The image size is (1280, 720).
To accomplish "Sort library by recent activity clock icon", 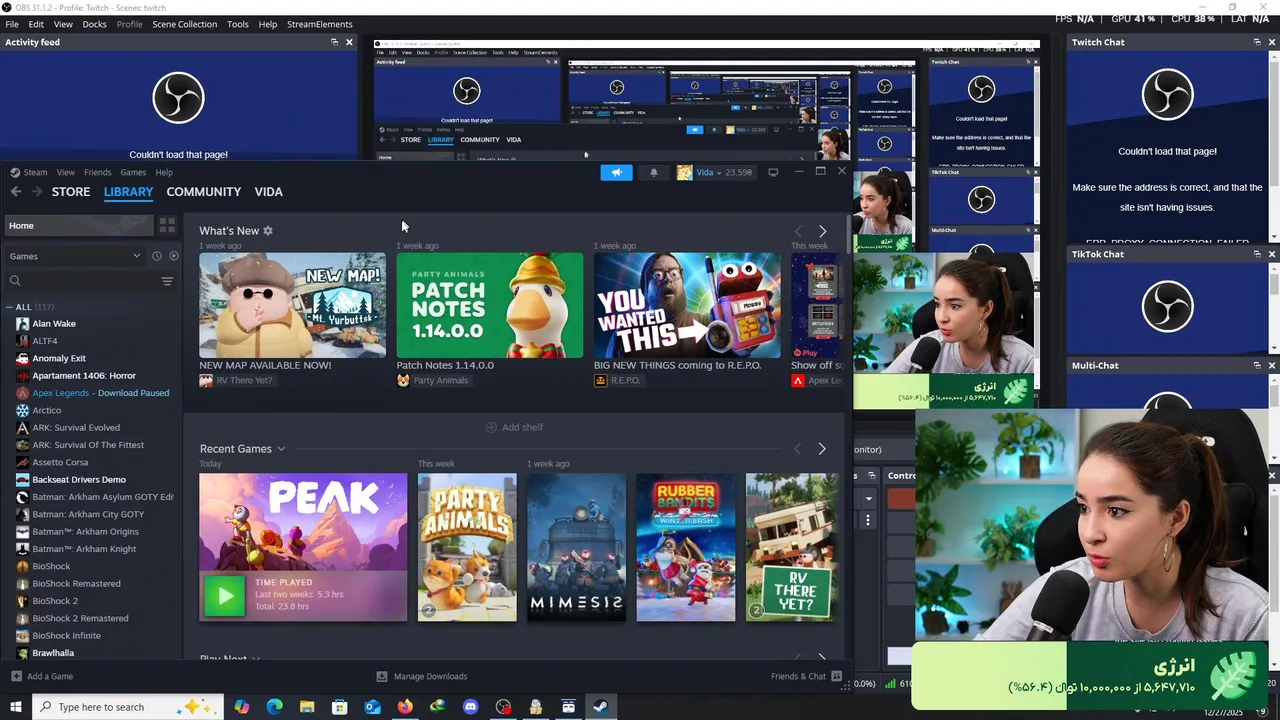I will pos(156,256).
